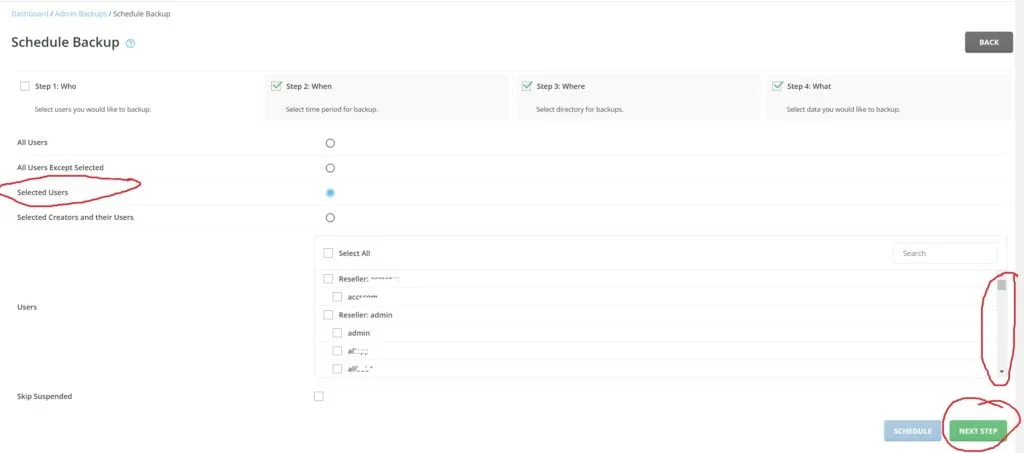Click the help icon beside Schedule Backup

tap(131, 43)
